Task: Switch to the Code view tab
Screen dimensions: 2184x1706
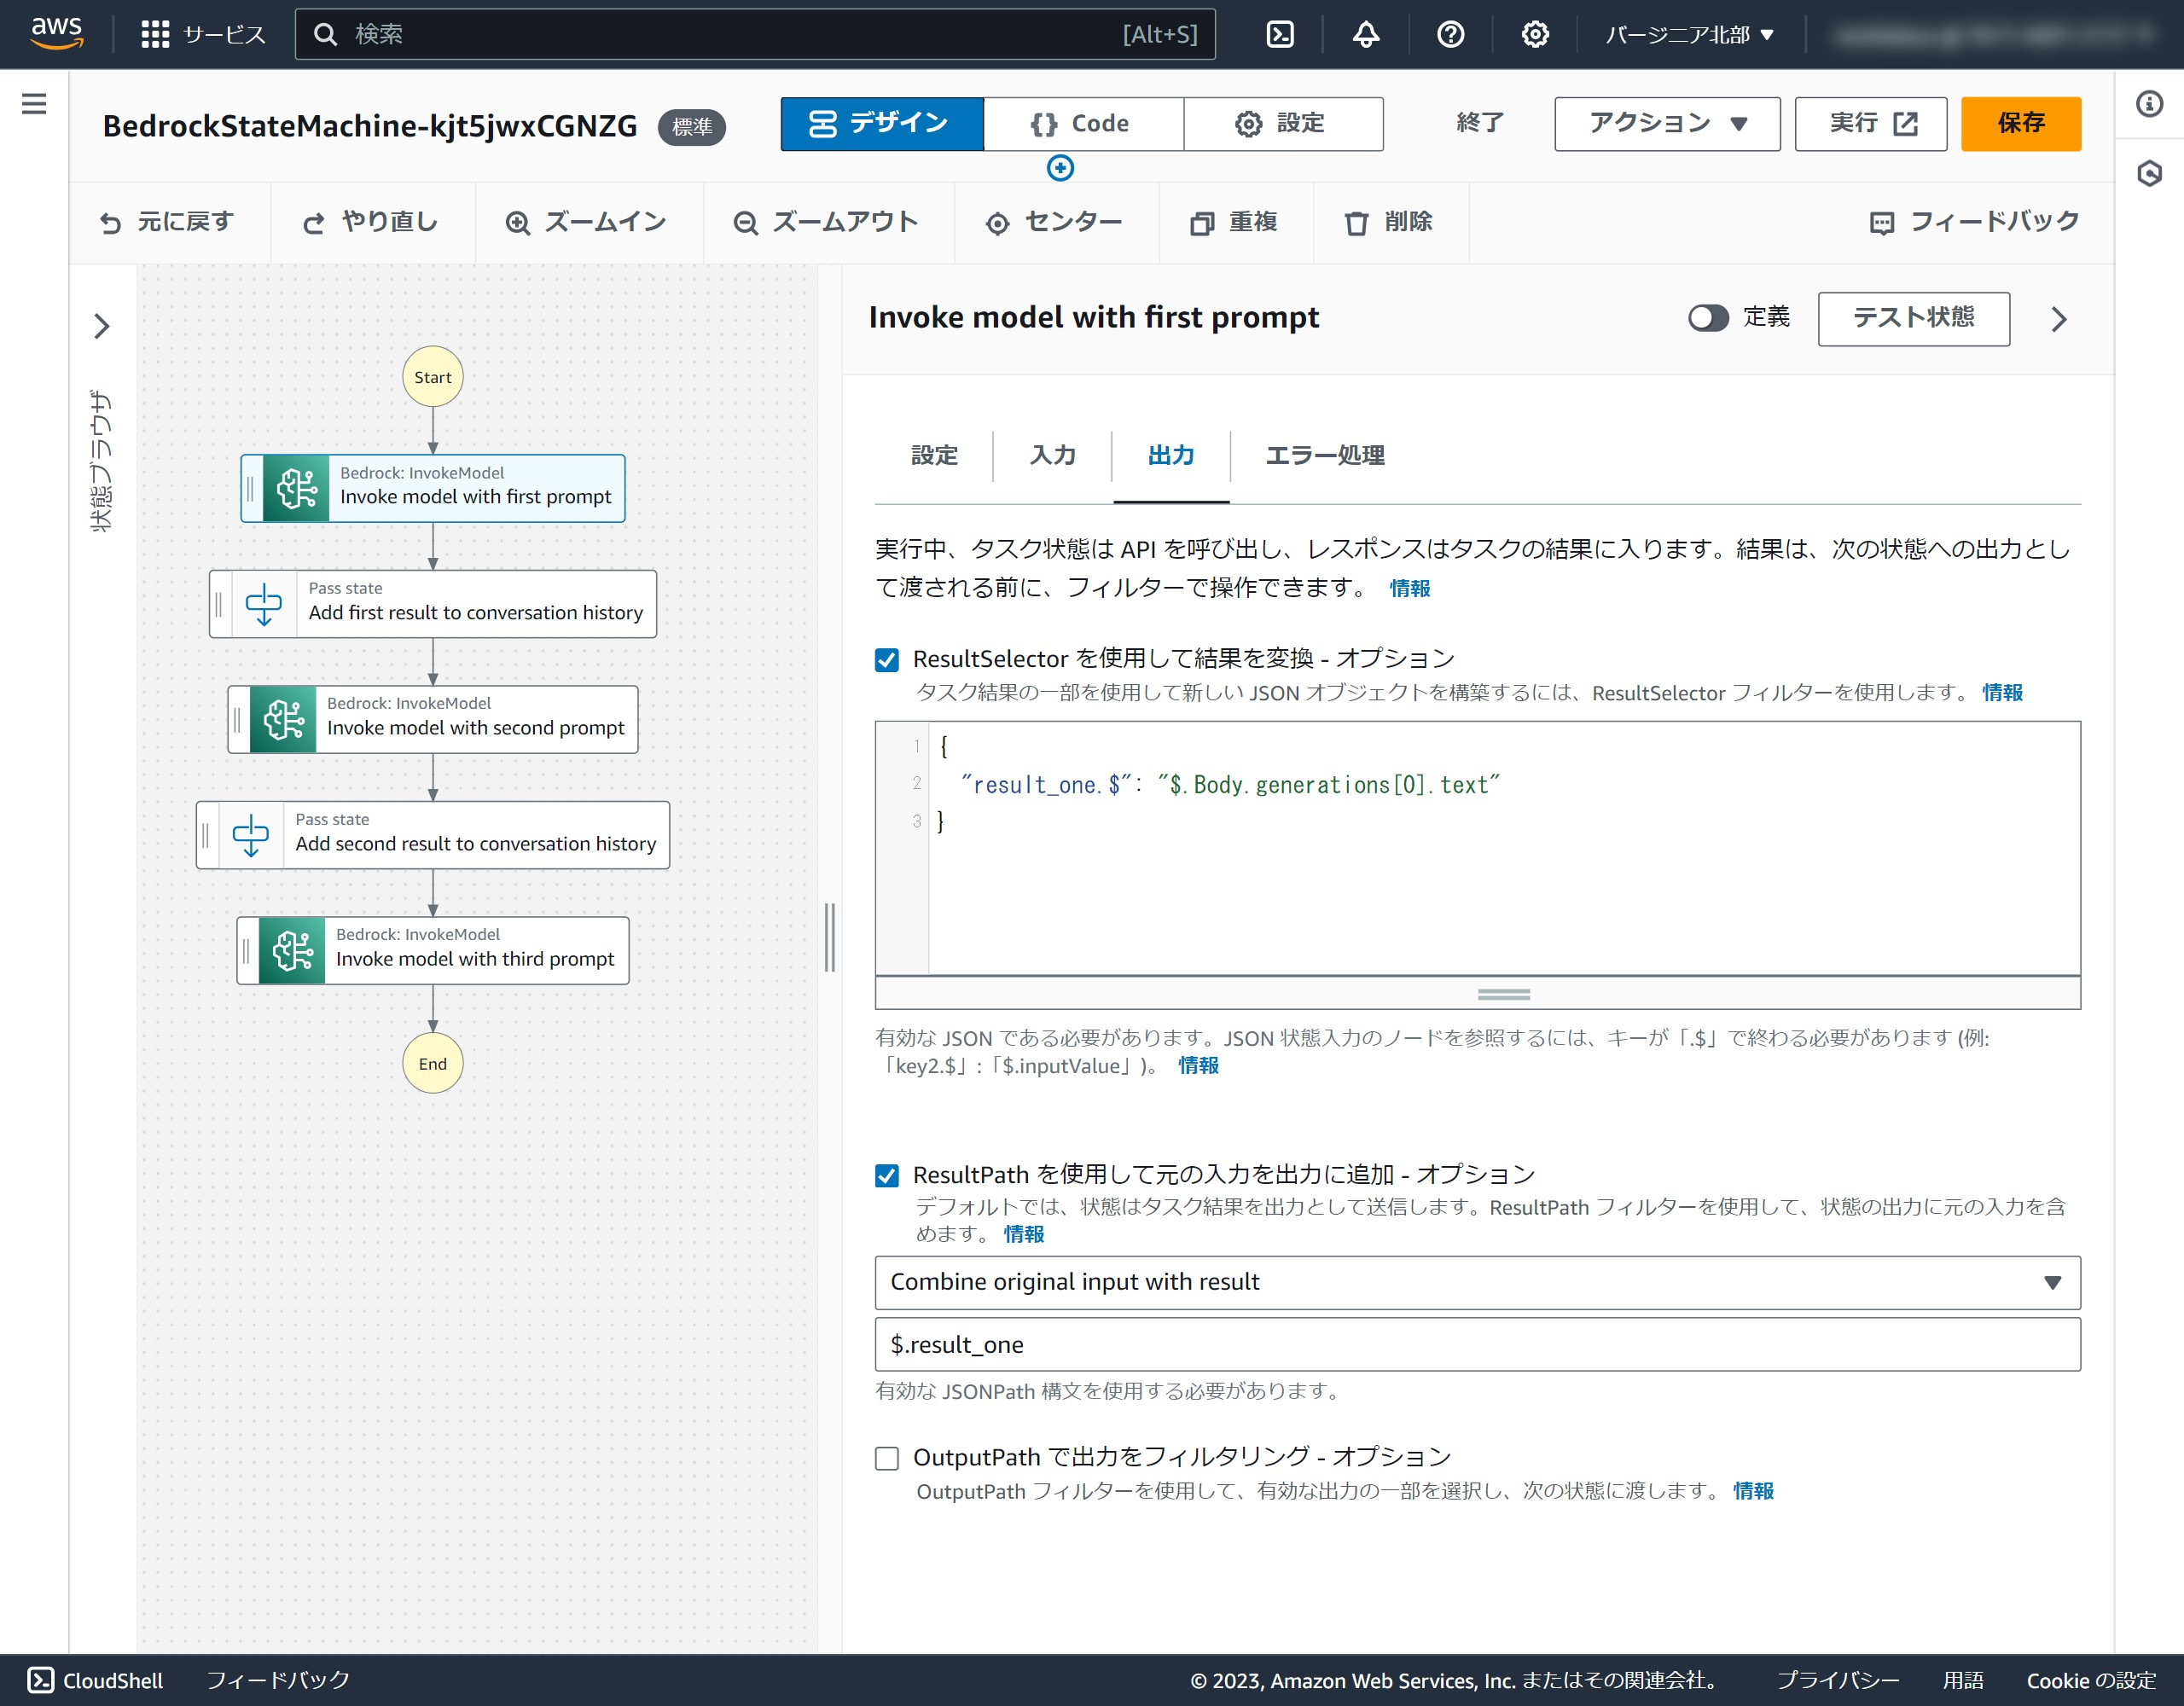Action: point(1083,124)
